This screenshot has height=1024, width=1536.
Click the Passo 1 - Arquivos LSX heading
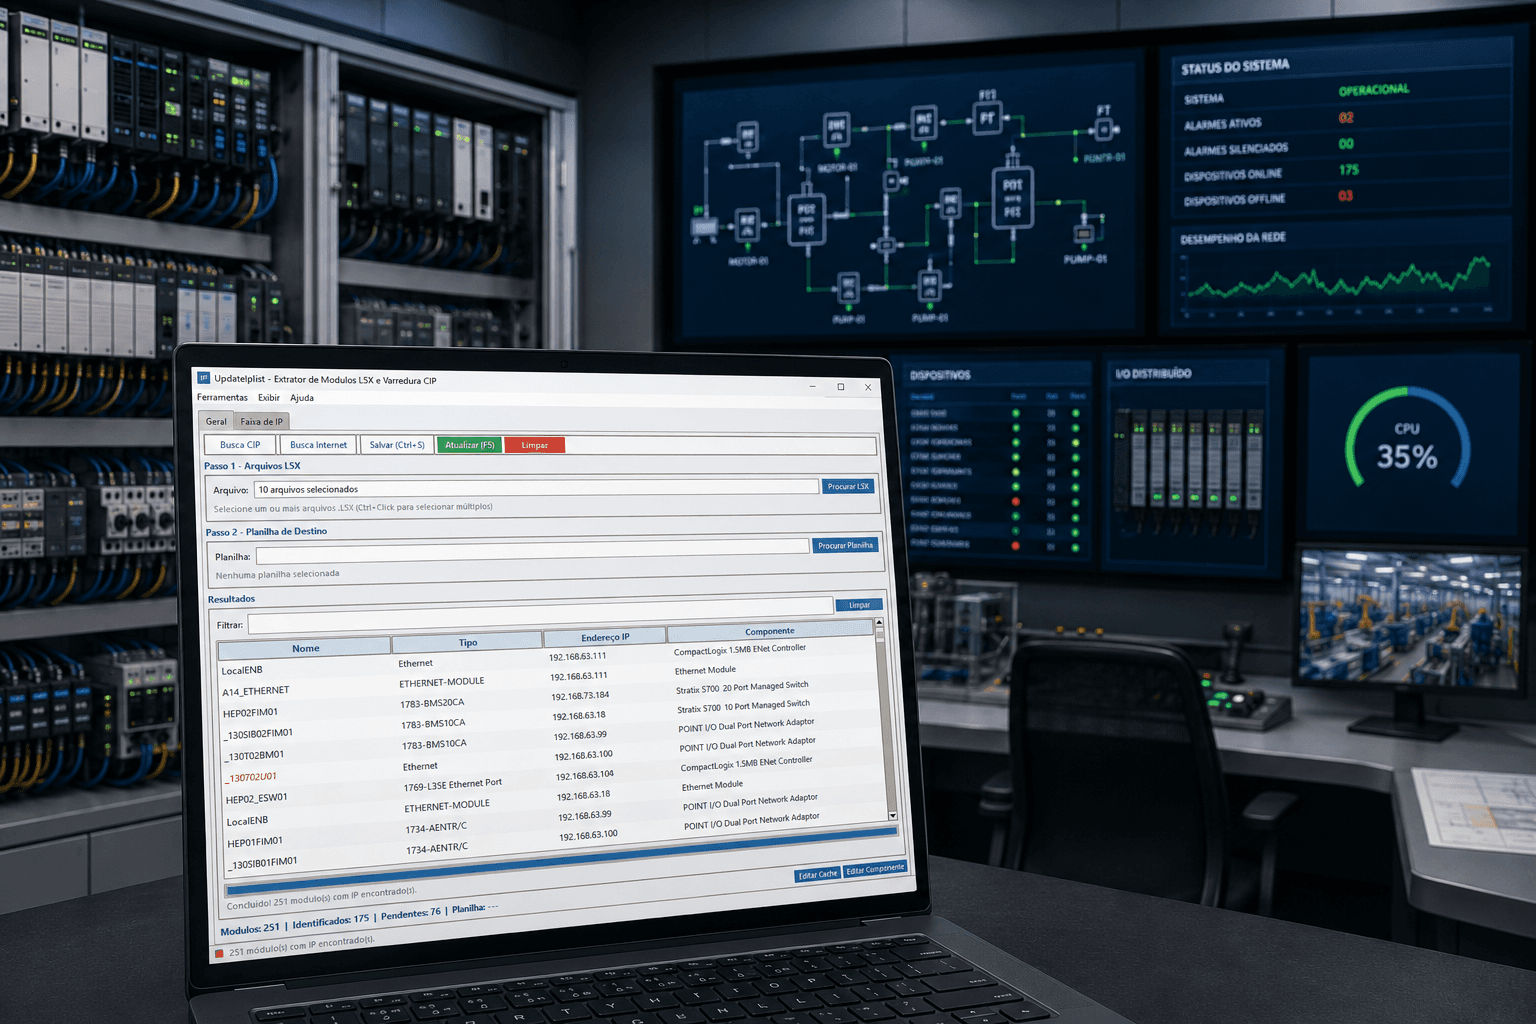coord(252,466)
